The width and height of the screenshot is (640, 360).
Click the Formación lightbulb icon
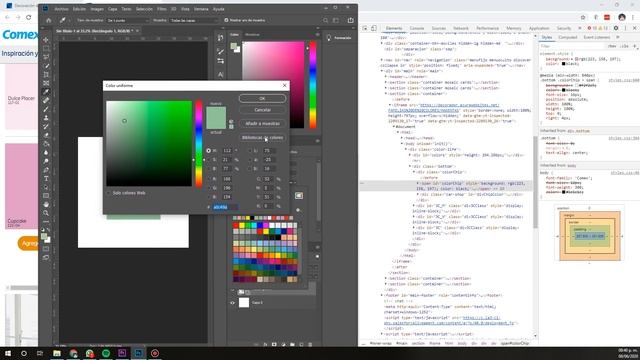click(329, 38)
